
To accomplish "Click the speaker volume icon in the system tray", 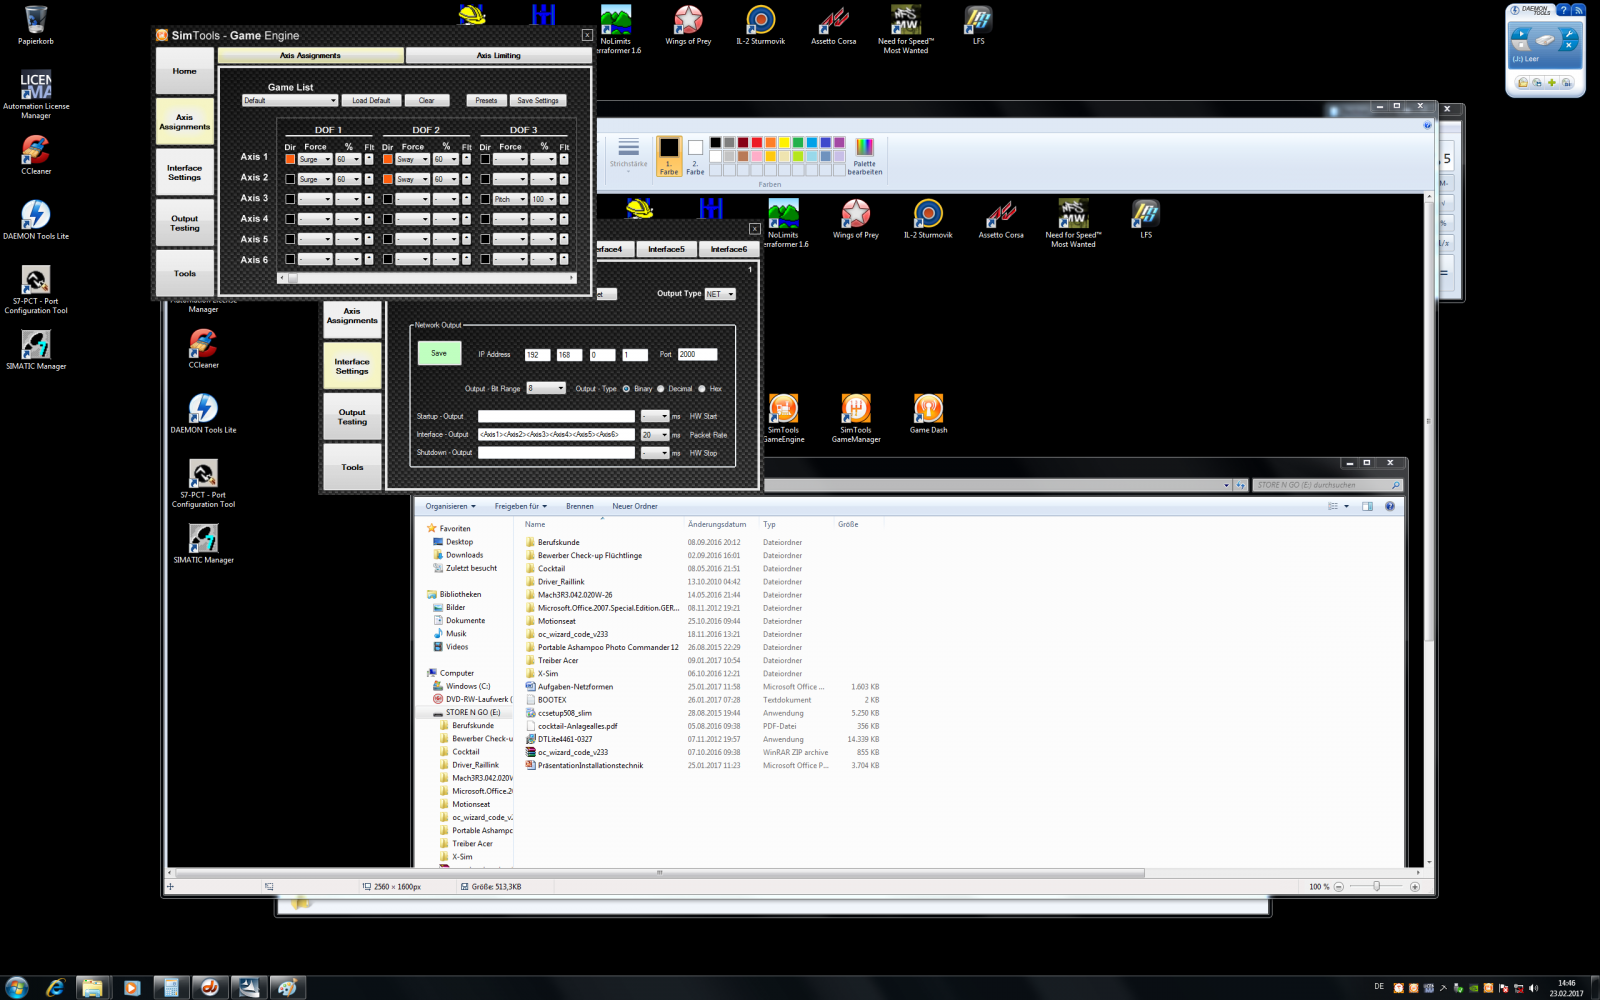I will coord(1533,988).
